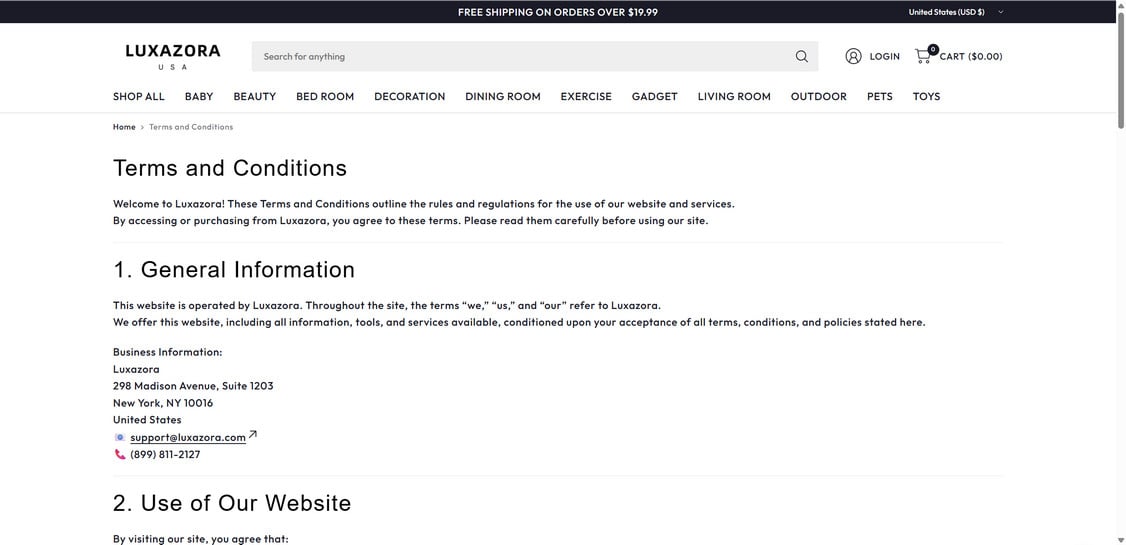Click the support@luxazora.com email link

[188, 437]
